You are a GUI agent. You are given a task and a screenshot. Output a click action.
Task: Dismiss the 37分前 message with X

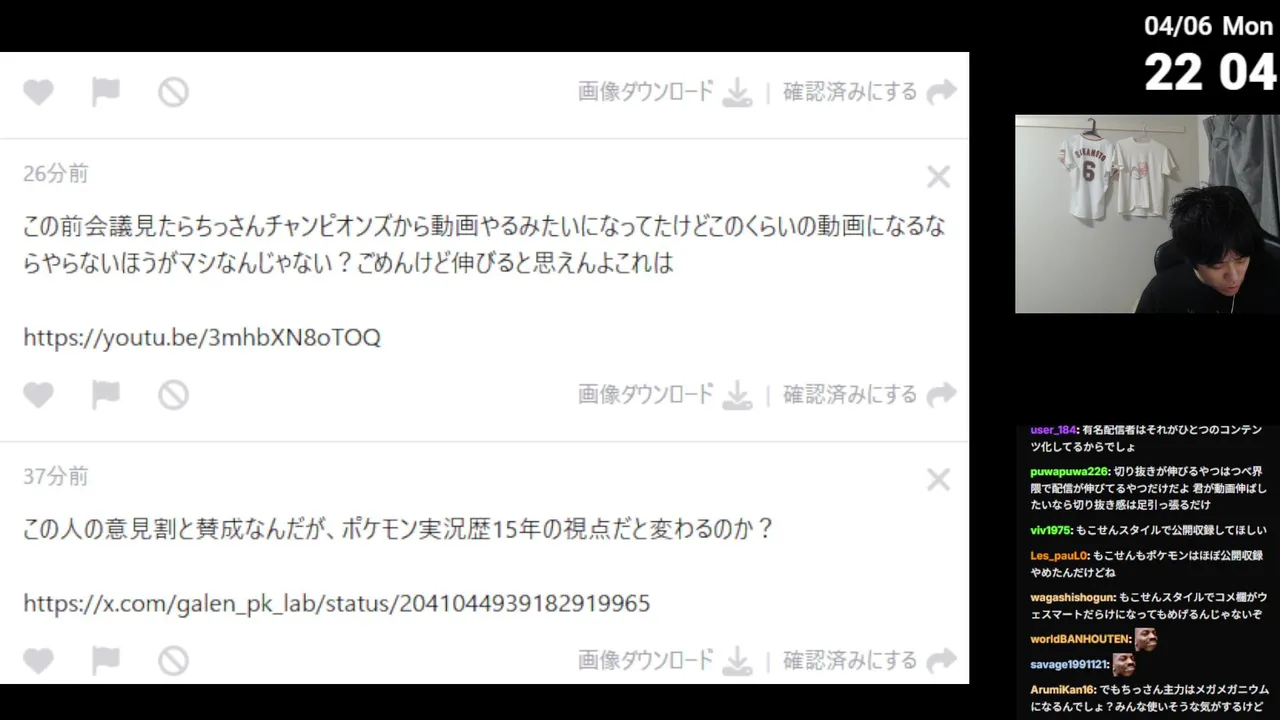938,480
